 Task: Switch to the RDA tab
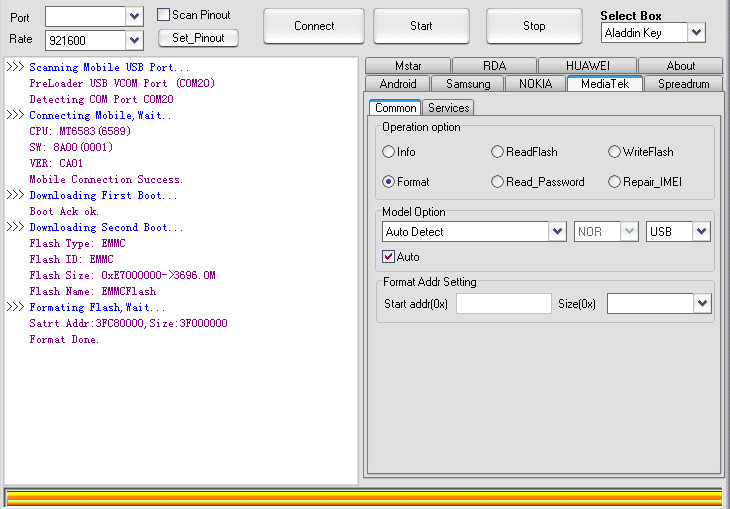point(494,66)
